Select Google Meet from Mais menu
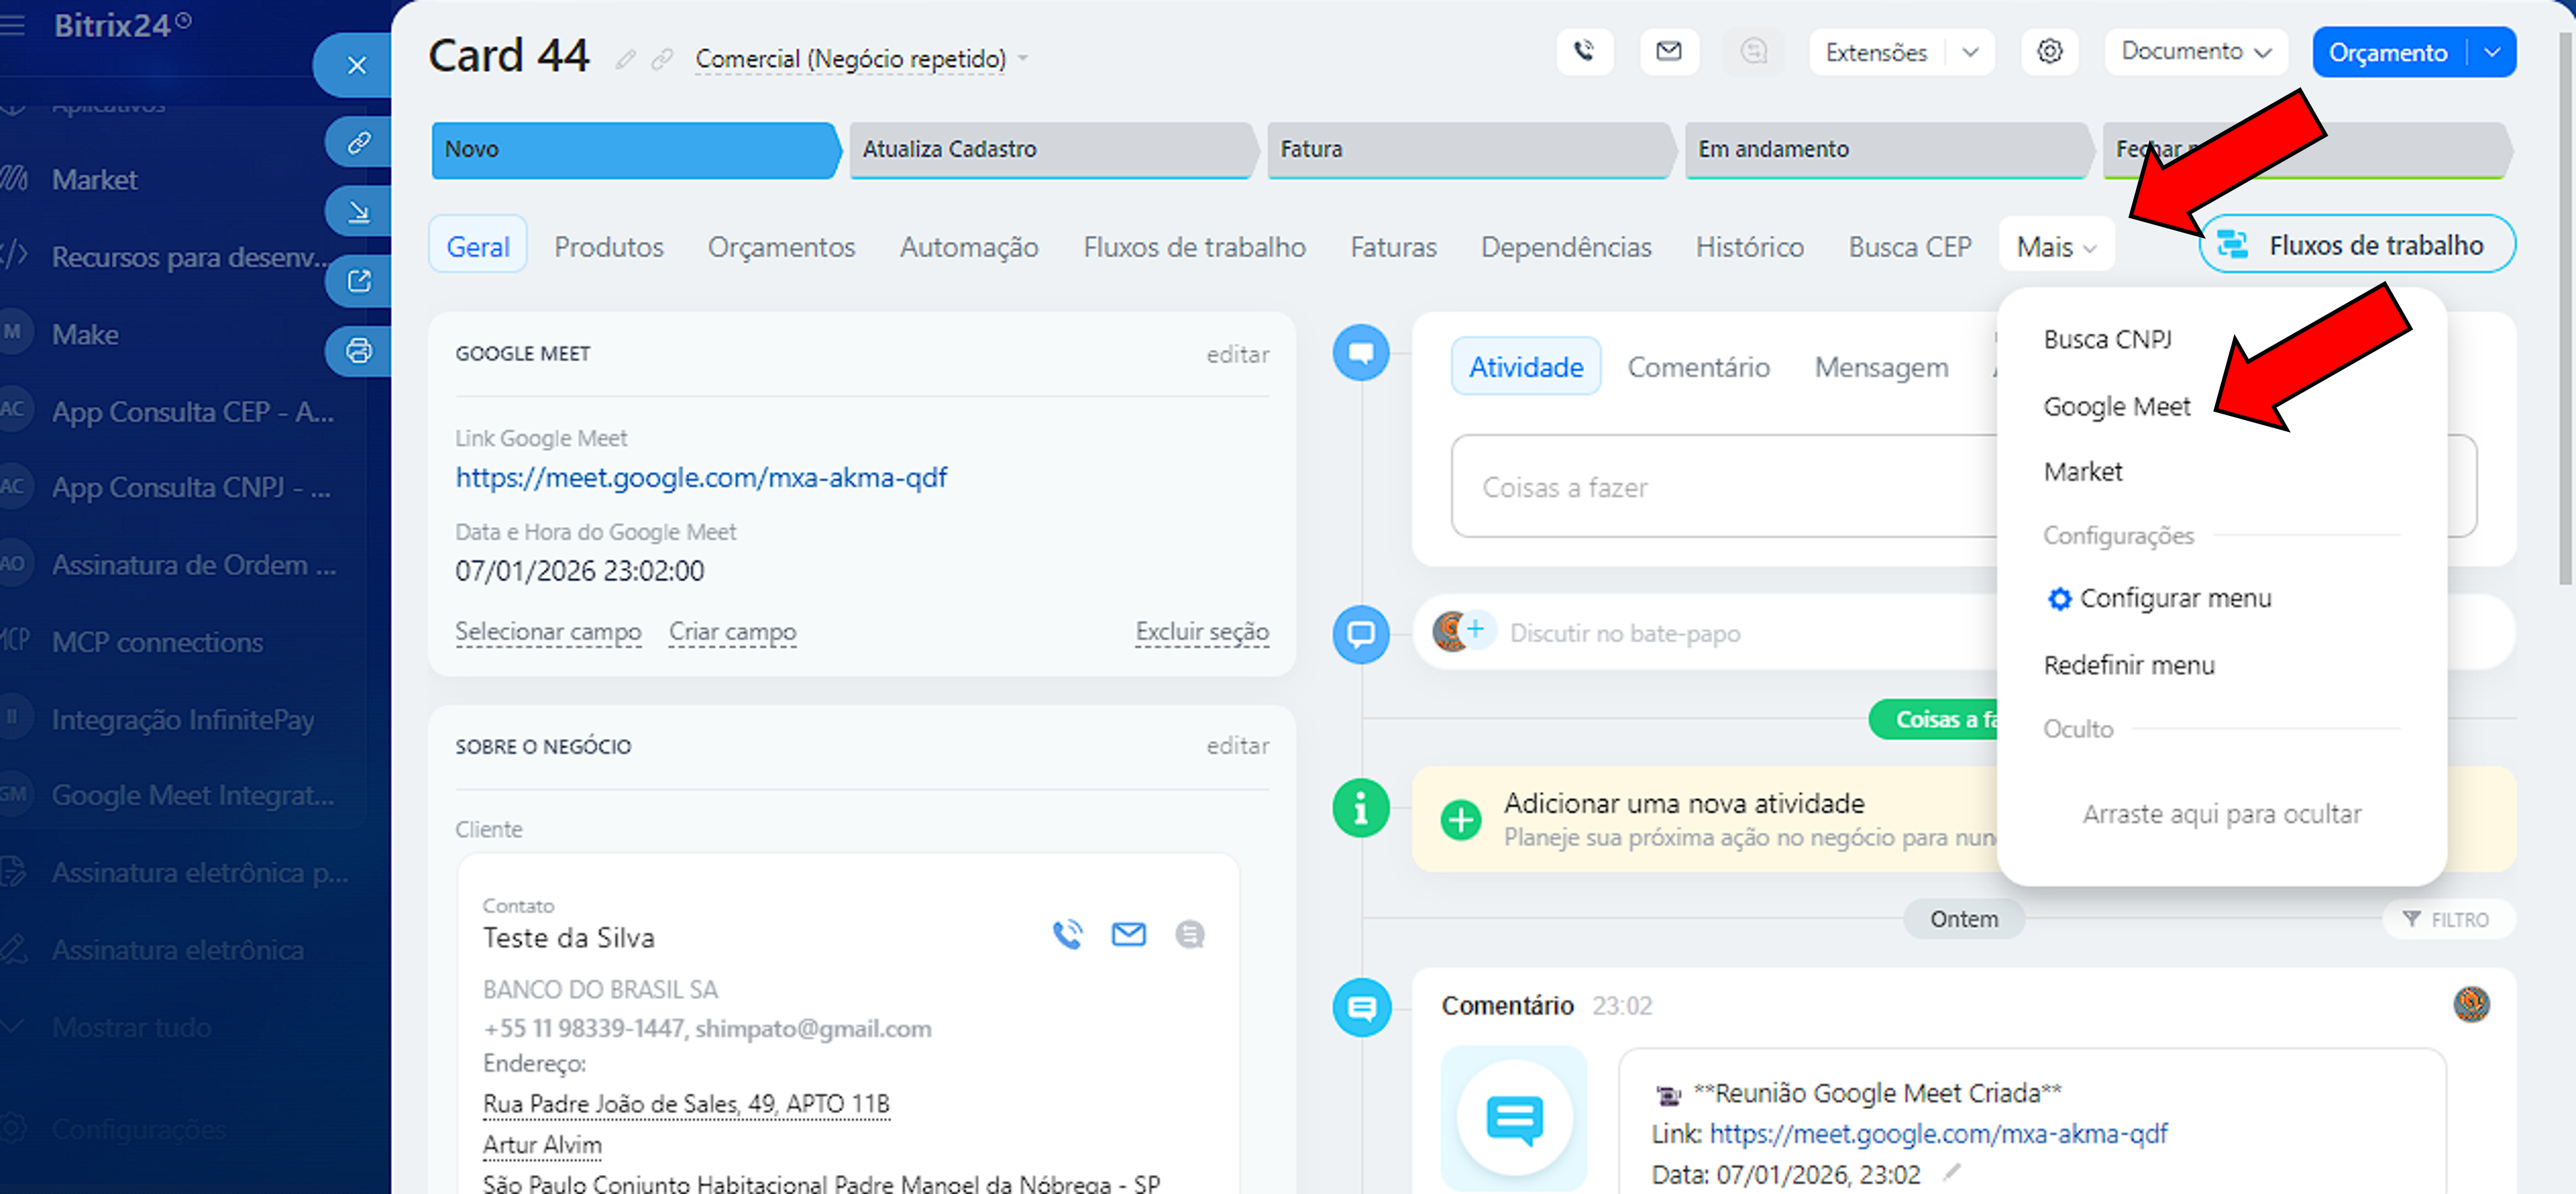Viewport: 2576px width, 1194px height. (2116, 406)
